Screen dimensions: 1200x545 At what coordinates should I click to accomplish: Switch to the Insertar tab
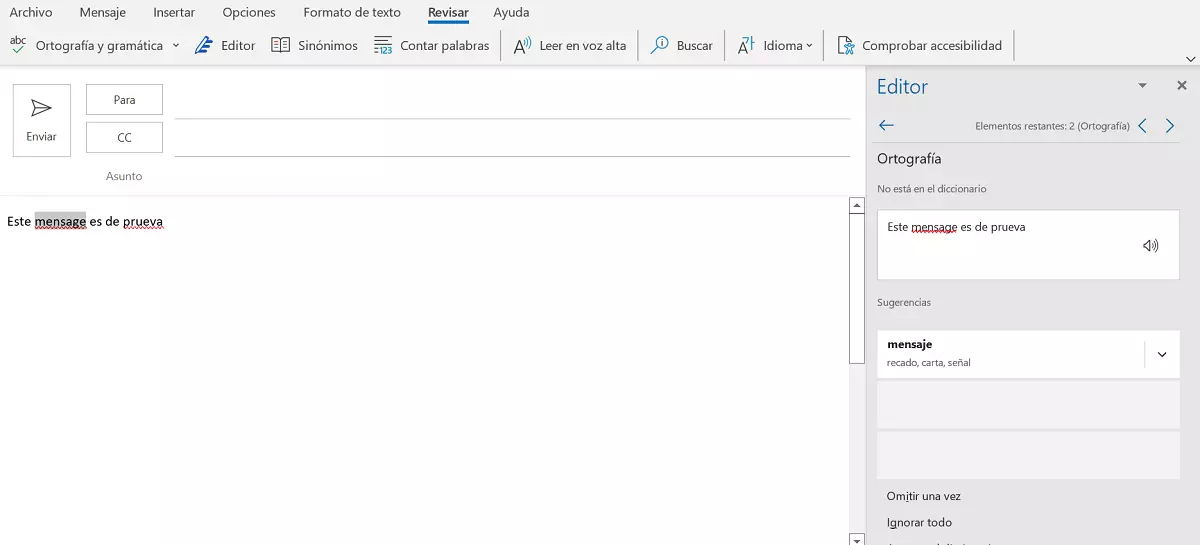[x=174, y=13]
